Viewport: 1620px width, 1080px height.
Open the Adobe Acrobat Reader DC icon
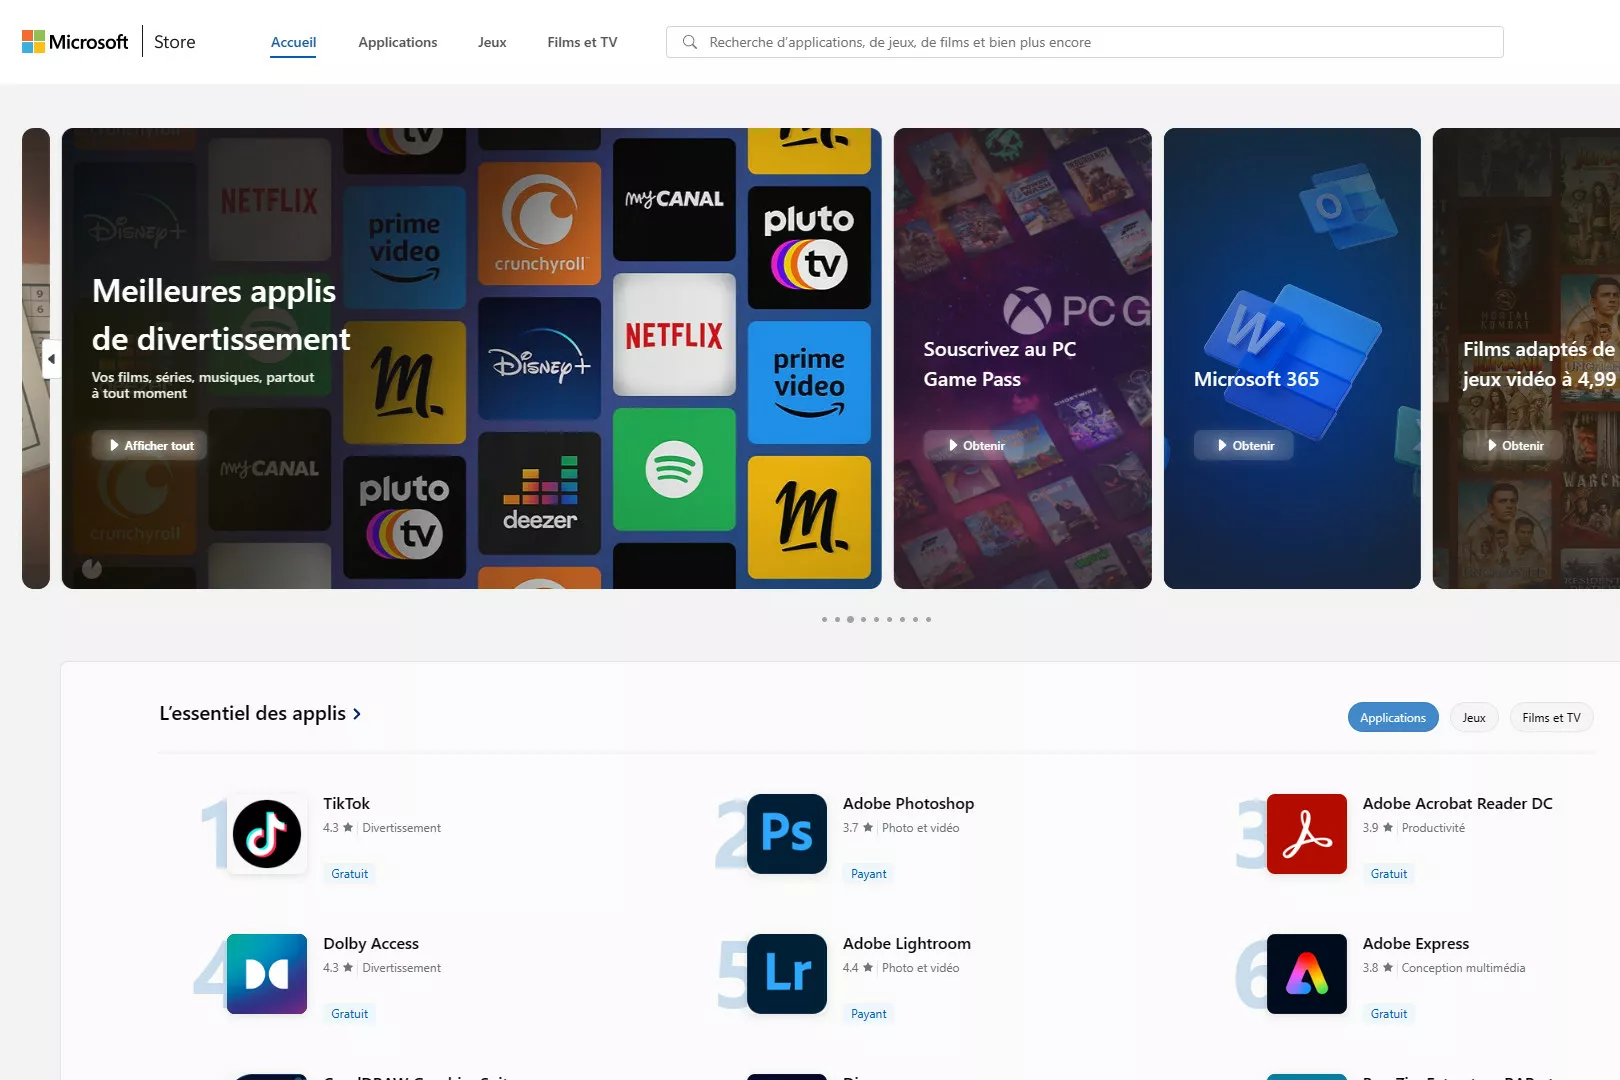point(1306,834)
